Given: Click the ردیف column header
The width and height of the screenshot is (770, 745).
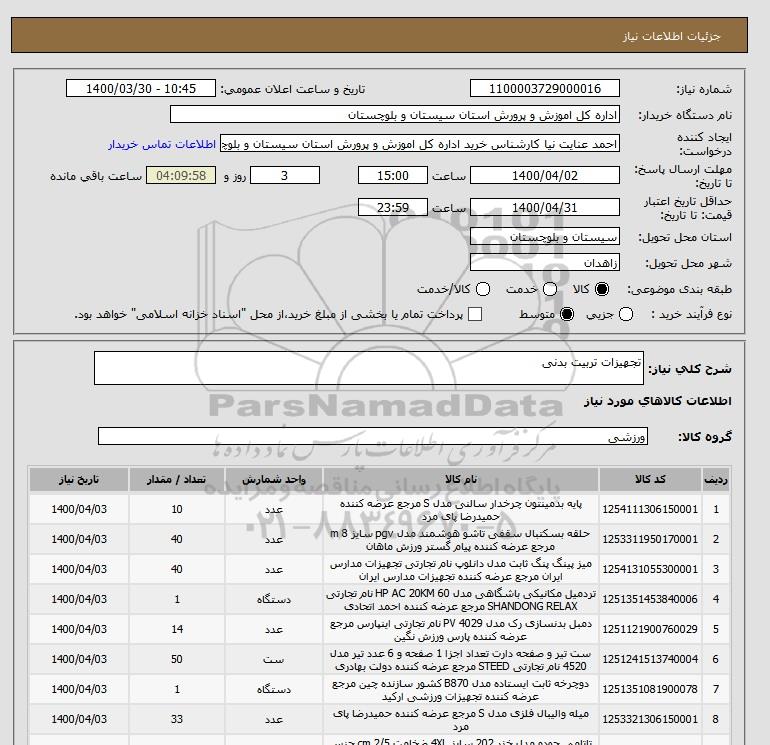Looking at the screenshot, I should pos(715,479).
